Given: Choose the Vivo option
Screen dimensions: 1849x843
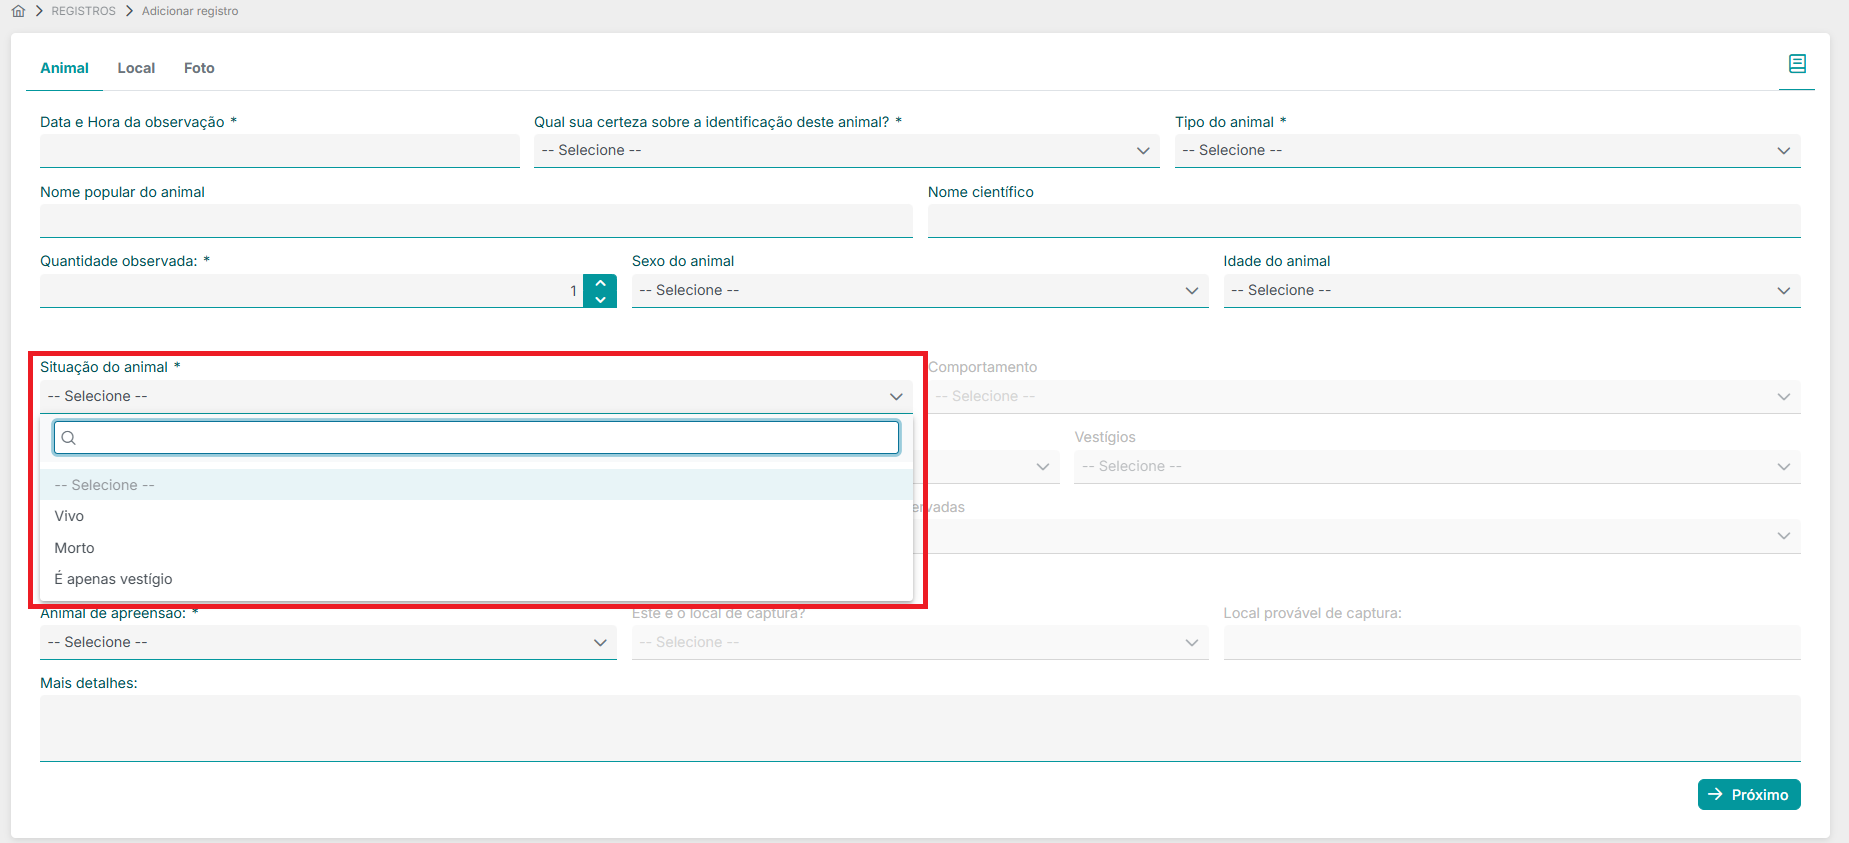Looking at the screenshot, I should 69,516.
